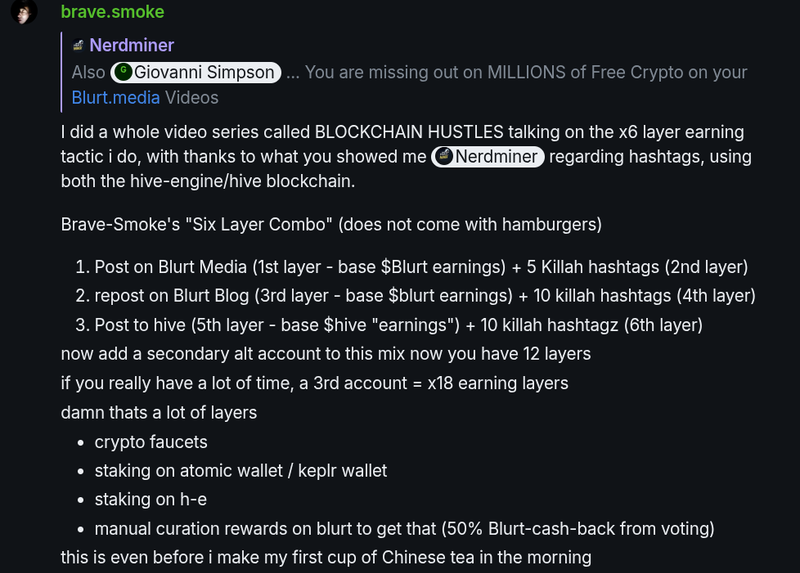Click the "staking on h-e" bullet
Image resolution: width=800 pixels, height=573 pixels.
click(x=149, y=499)
